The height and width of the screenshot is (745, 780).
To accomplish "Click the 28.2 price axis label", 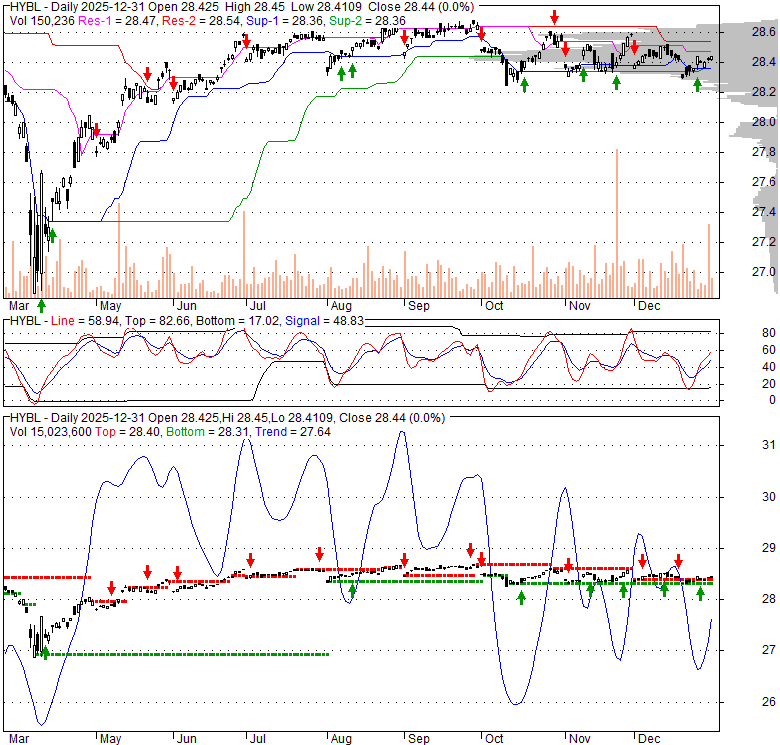I will click(764, 92).
